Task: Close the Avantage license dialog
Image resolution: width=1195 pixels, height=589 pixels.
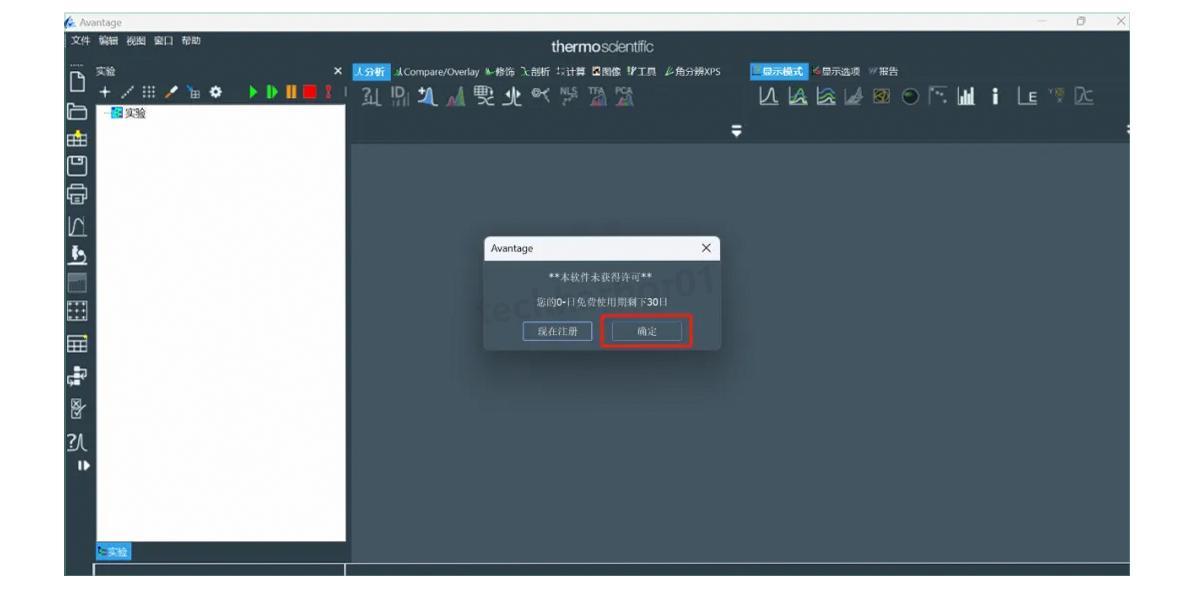Action: [706, 248]
